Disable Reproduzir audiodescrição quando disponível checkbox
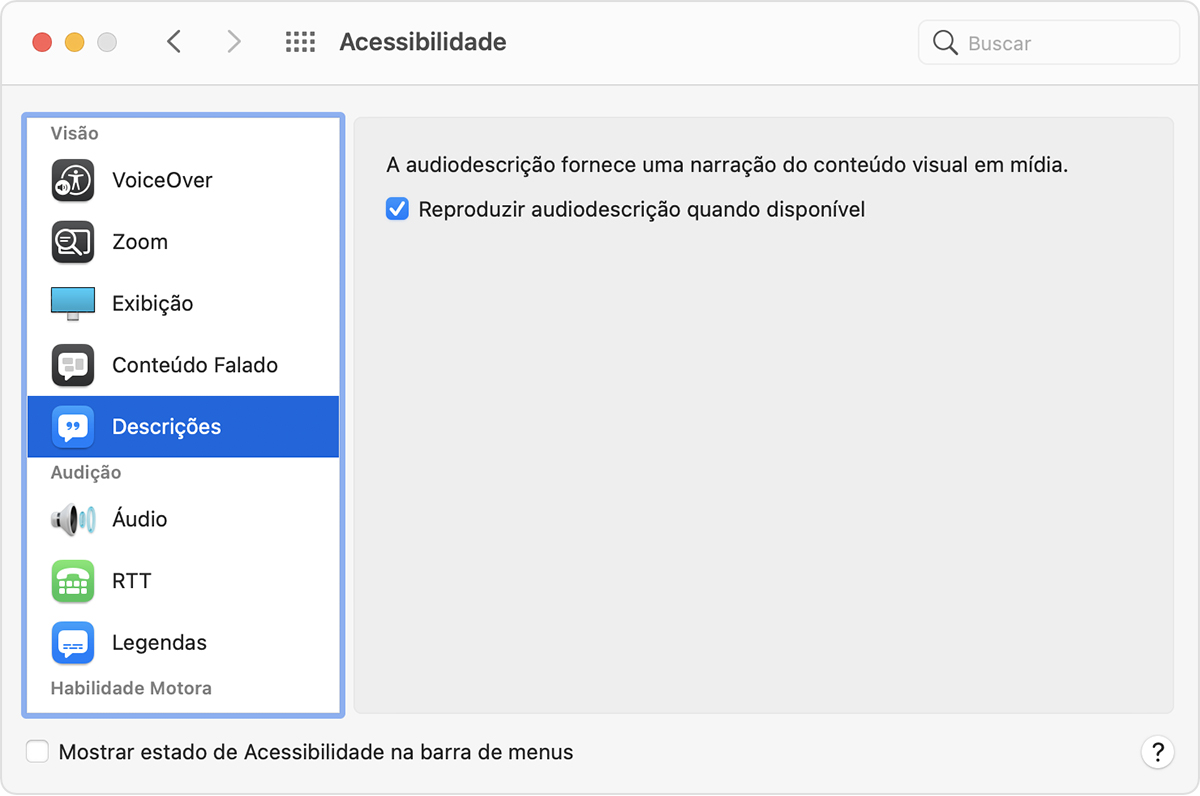 [397, 210]
